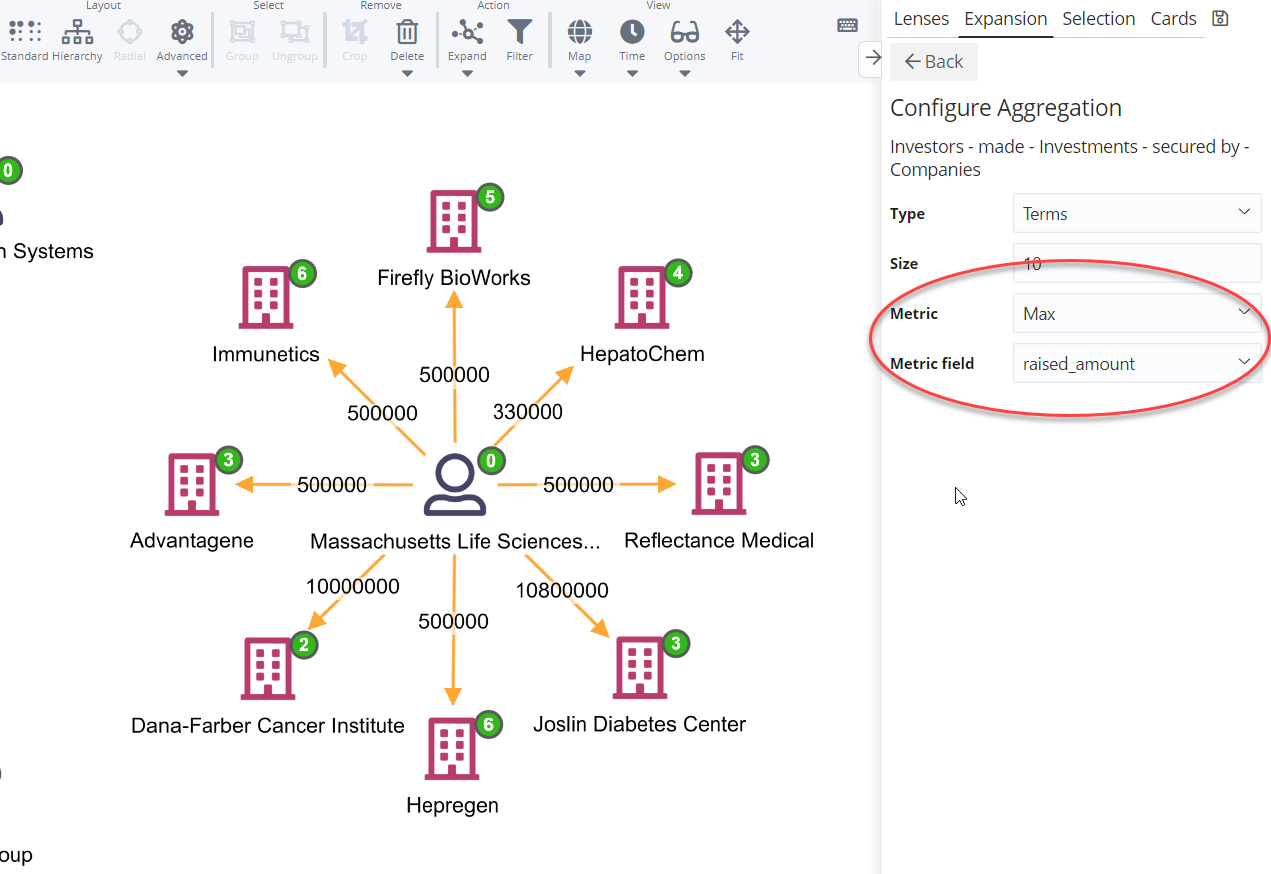The width and height of the screenshot is (1271, 874).
Task: Select the Reflectance Medical company node
Action: (719, 485)
